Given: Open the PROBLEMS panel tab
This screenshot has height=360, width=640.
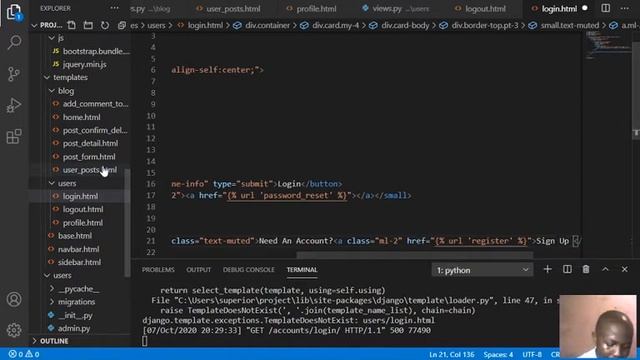Looking at the screenshot, I should (x=158, y=270).
